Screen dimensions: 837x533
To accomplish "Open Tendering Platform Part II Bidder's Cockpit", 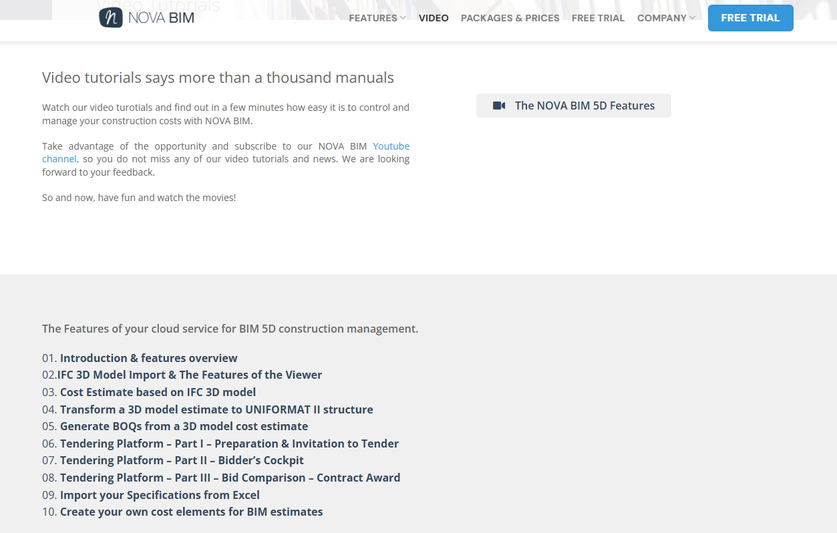I will tap(181, 460).
